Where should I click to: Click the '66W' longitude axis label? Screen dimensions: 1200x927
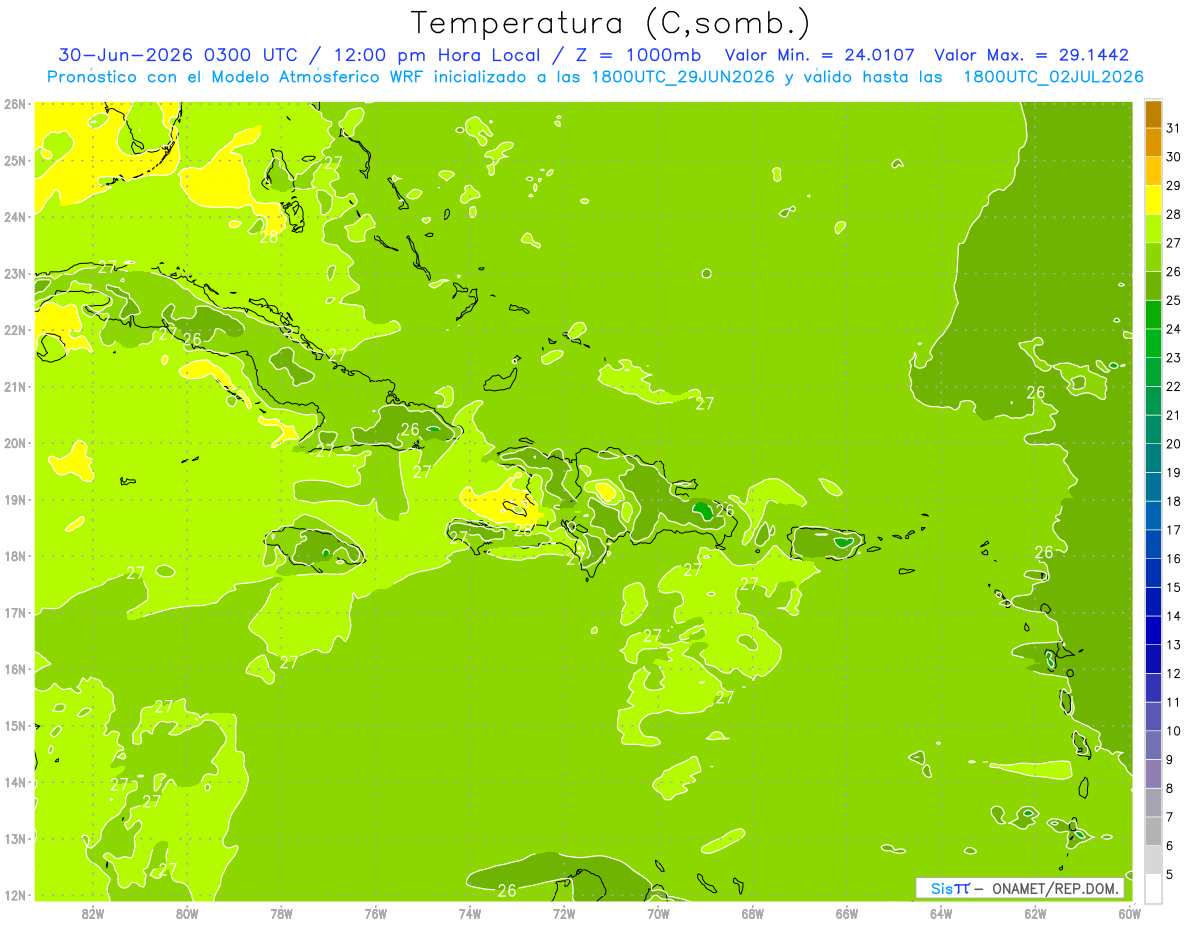(x=847, y=913)
